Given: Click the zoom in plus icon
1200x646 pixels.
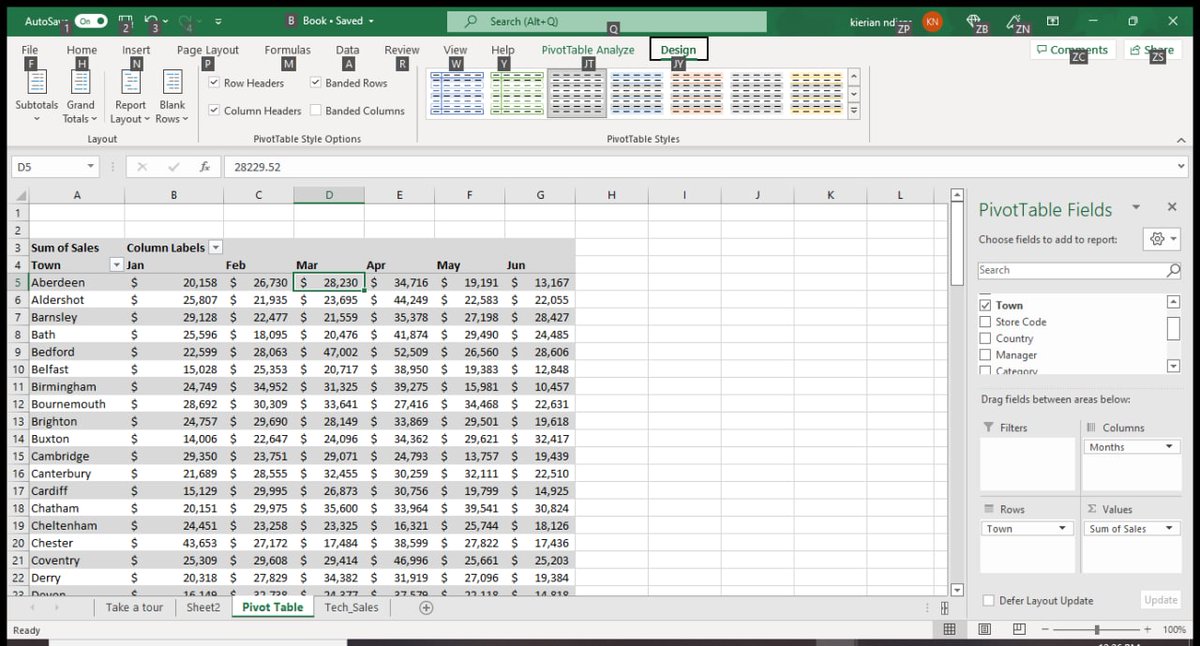Looking at the screenshot, I should click(1147, 629).
